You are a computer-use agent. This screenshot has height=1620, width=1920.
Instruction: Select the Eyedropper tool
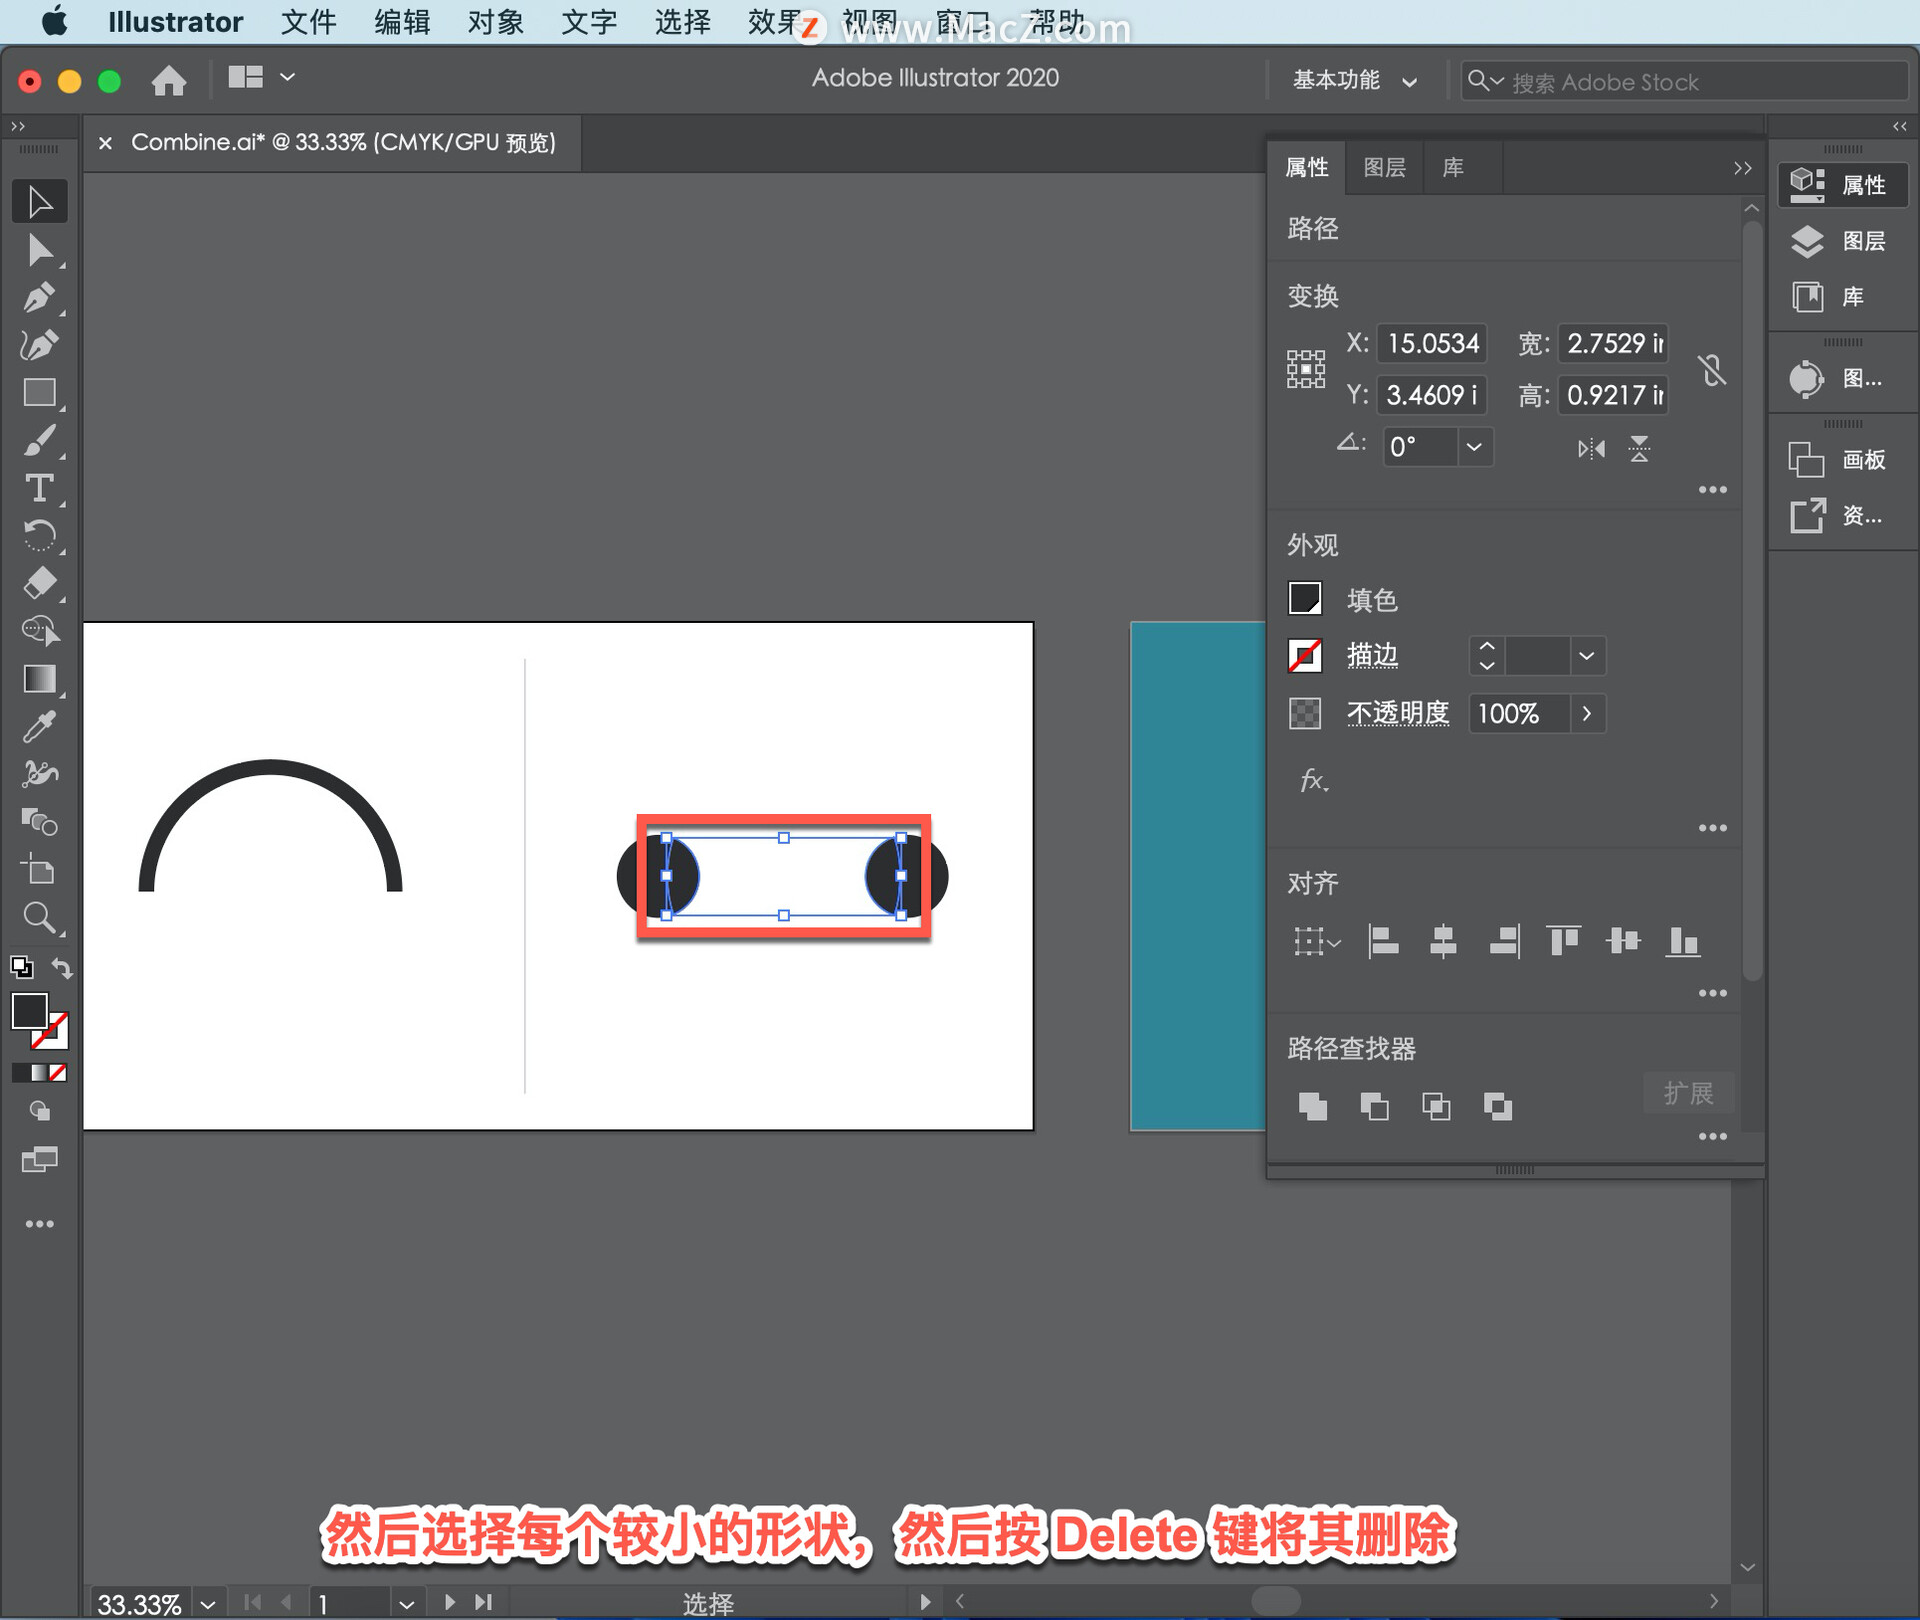(x=39, y=727)
